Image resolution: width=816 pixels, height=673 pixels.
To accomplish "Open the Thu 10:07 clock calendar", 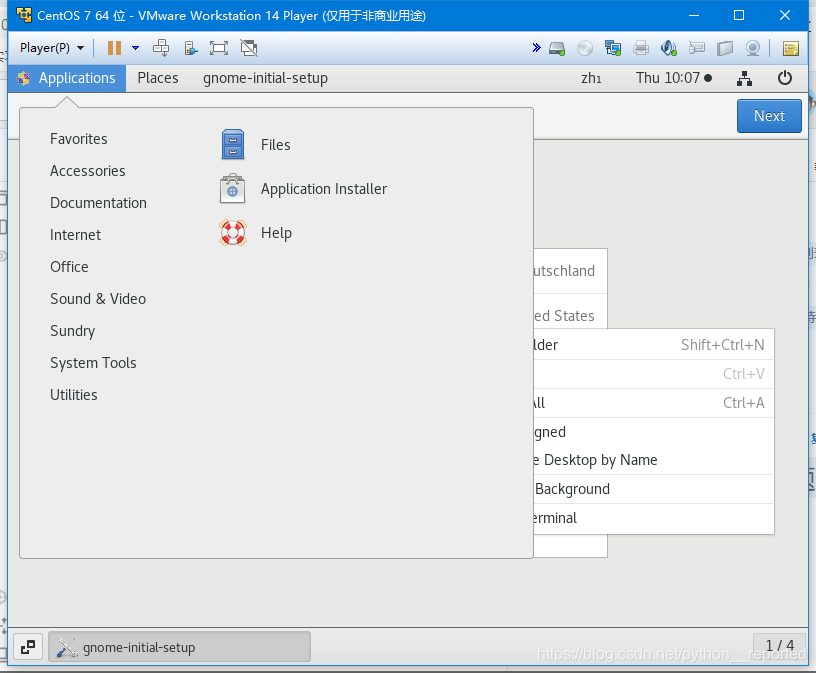I will pyautogui.click(x=673, y=78).
